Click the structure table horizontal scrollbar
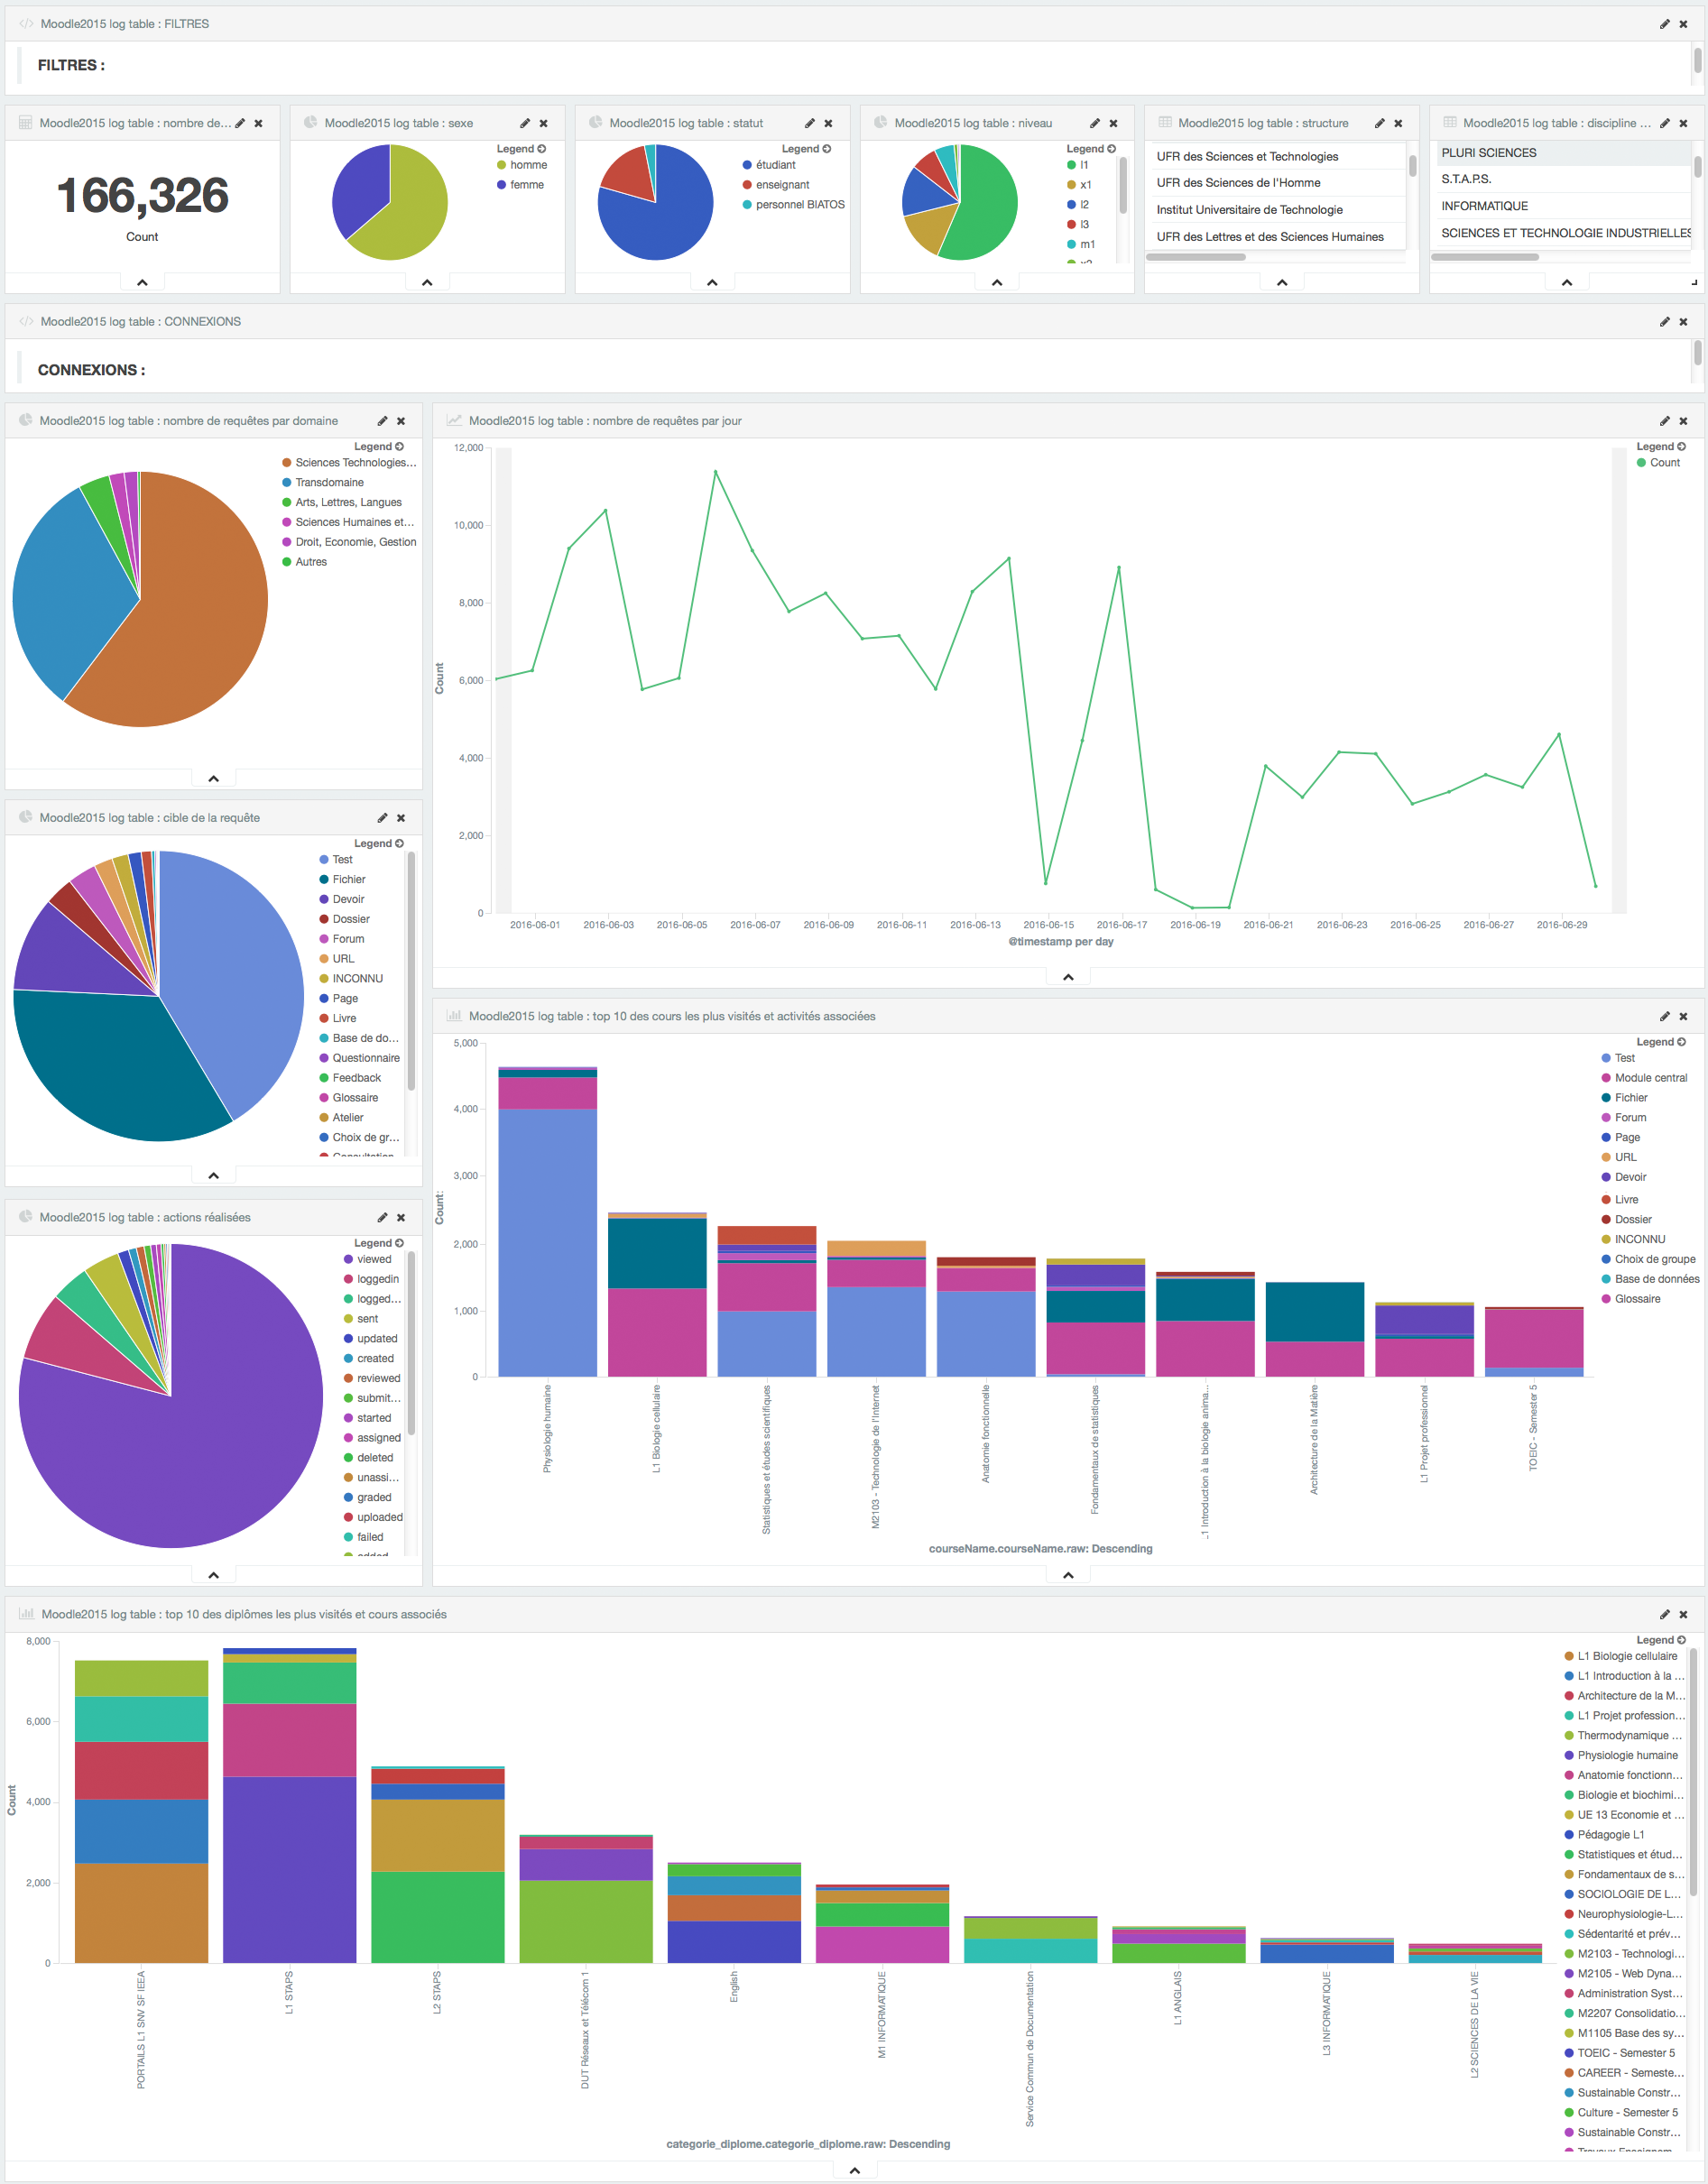This screenshot has height=2184, width=1708. (1196, 257)
